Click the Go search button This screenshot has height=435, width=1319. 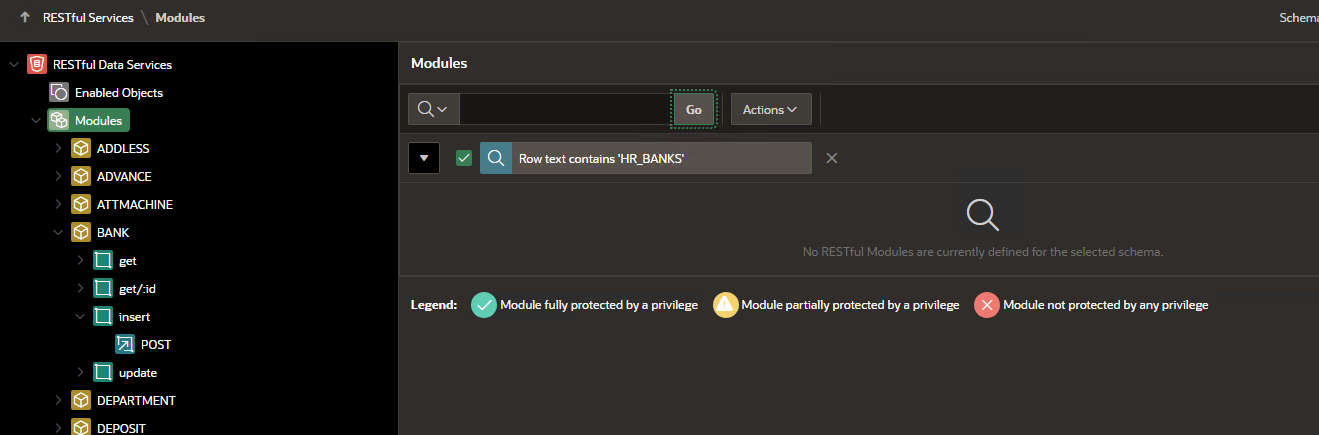coord(693,109)
